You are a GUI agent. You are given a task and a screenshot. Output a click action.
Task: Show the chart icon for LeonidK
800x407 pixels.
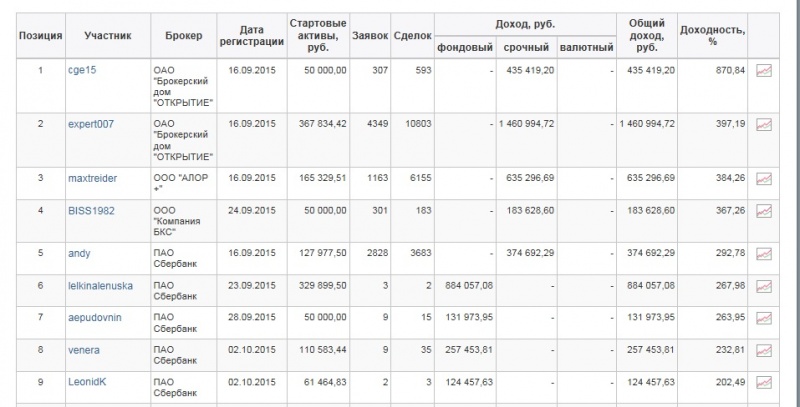point(763,383)
